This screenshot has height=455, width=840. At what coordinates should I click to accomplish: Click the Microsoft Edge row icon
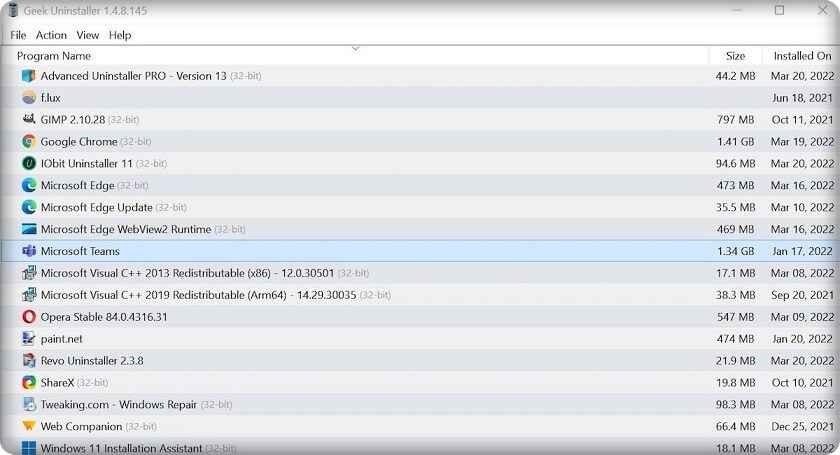(29, 185)
